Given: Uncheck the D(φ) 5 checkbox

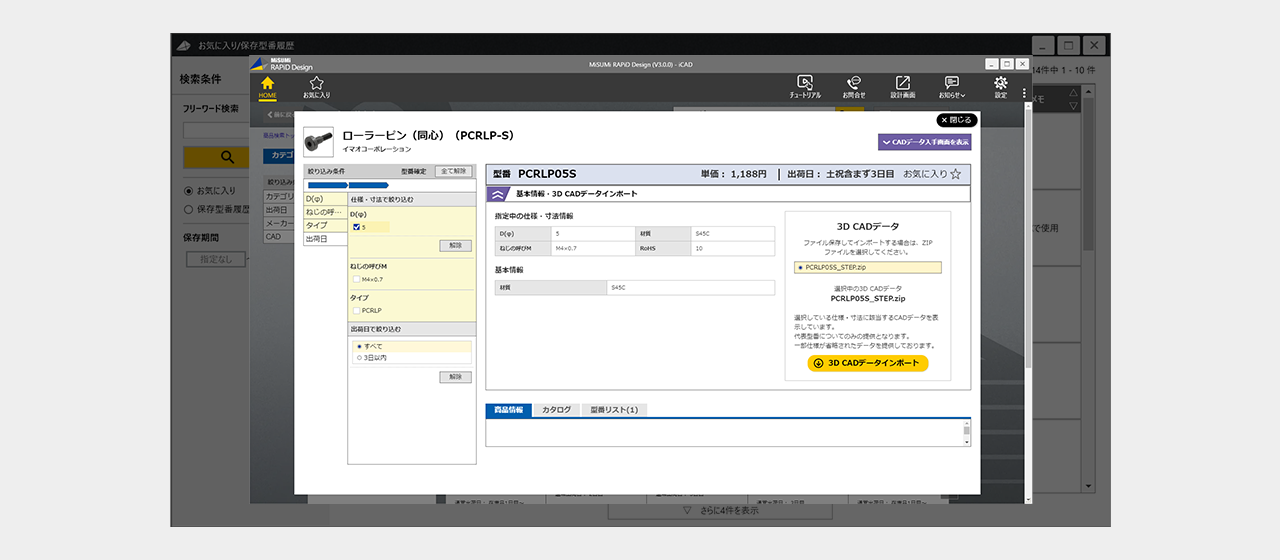Looking at the screenshot, I should click(357, 227).
